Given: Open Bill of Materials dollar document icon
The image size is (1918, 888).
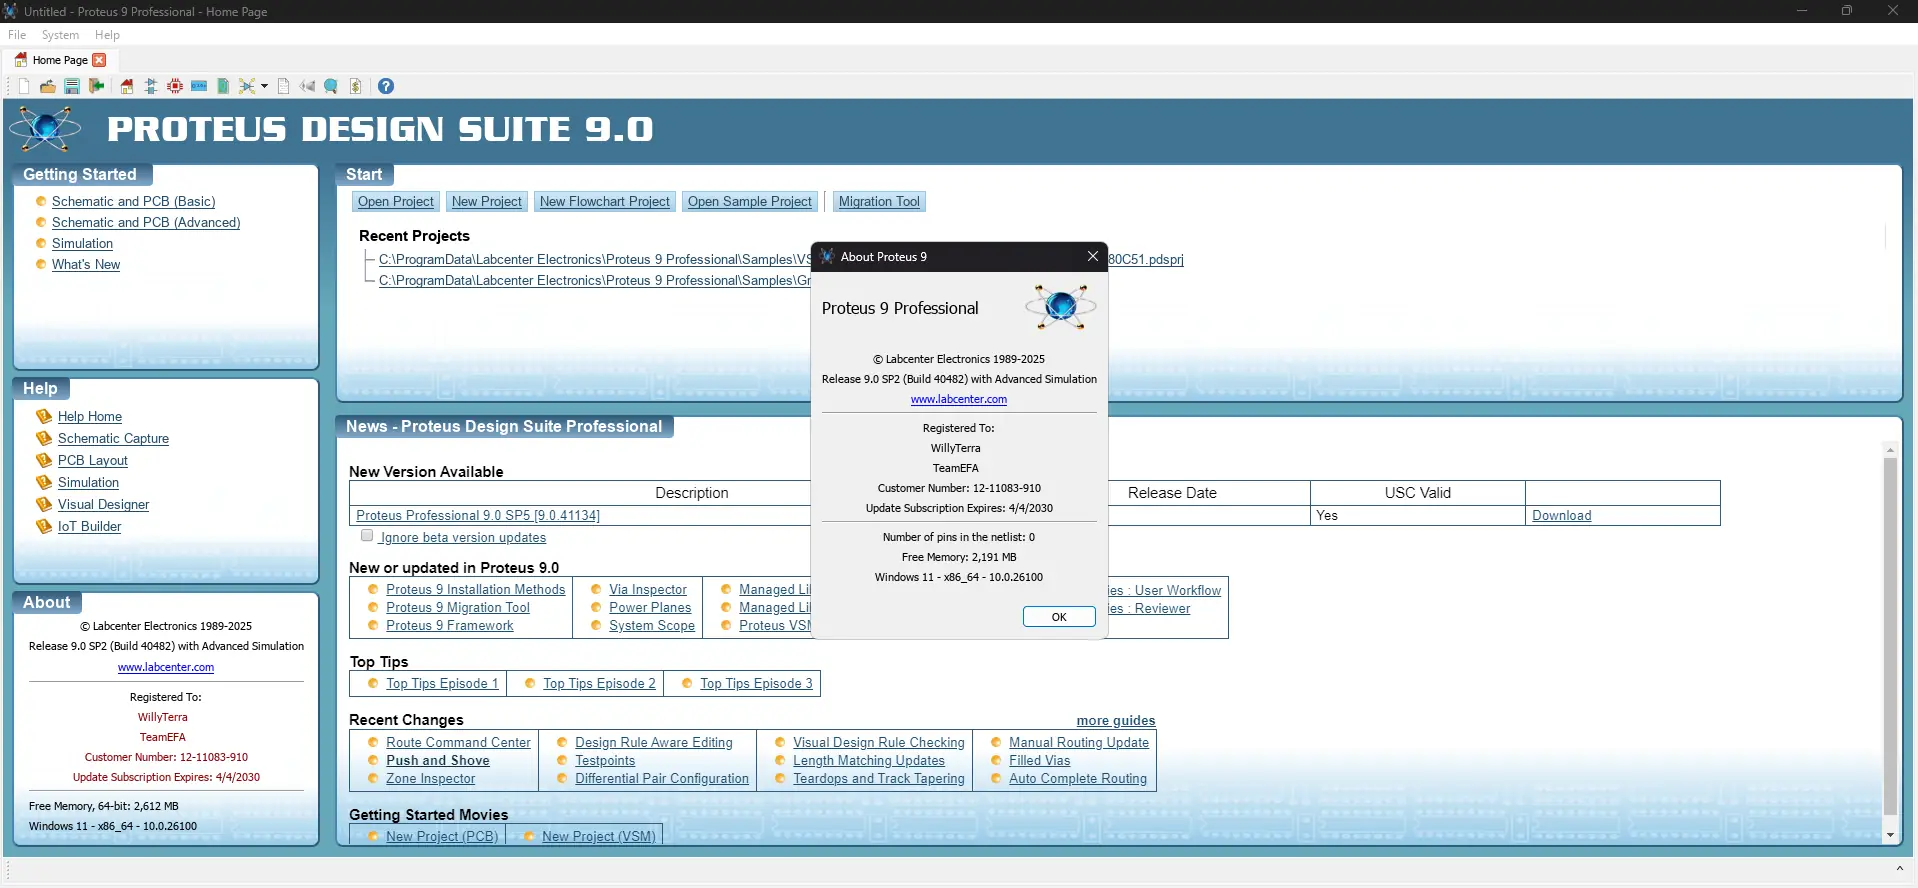Looking at the screenshot, I should click(355, 86).
